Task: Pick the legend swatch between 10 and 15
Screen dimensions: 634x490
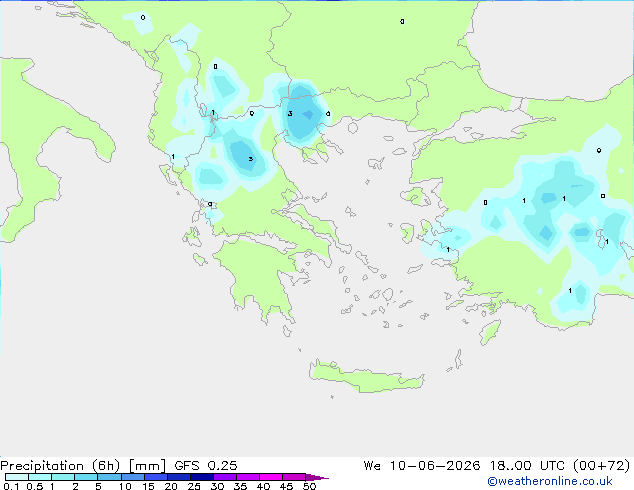Action: click(x=133, y=477)
